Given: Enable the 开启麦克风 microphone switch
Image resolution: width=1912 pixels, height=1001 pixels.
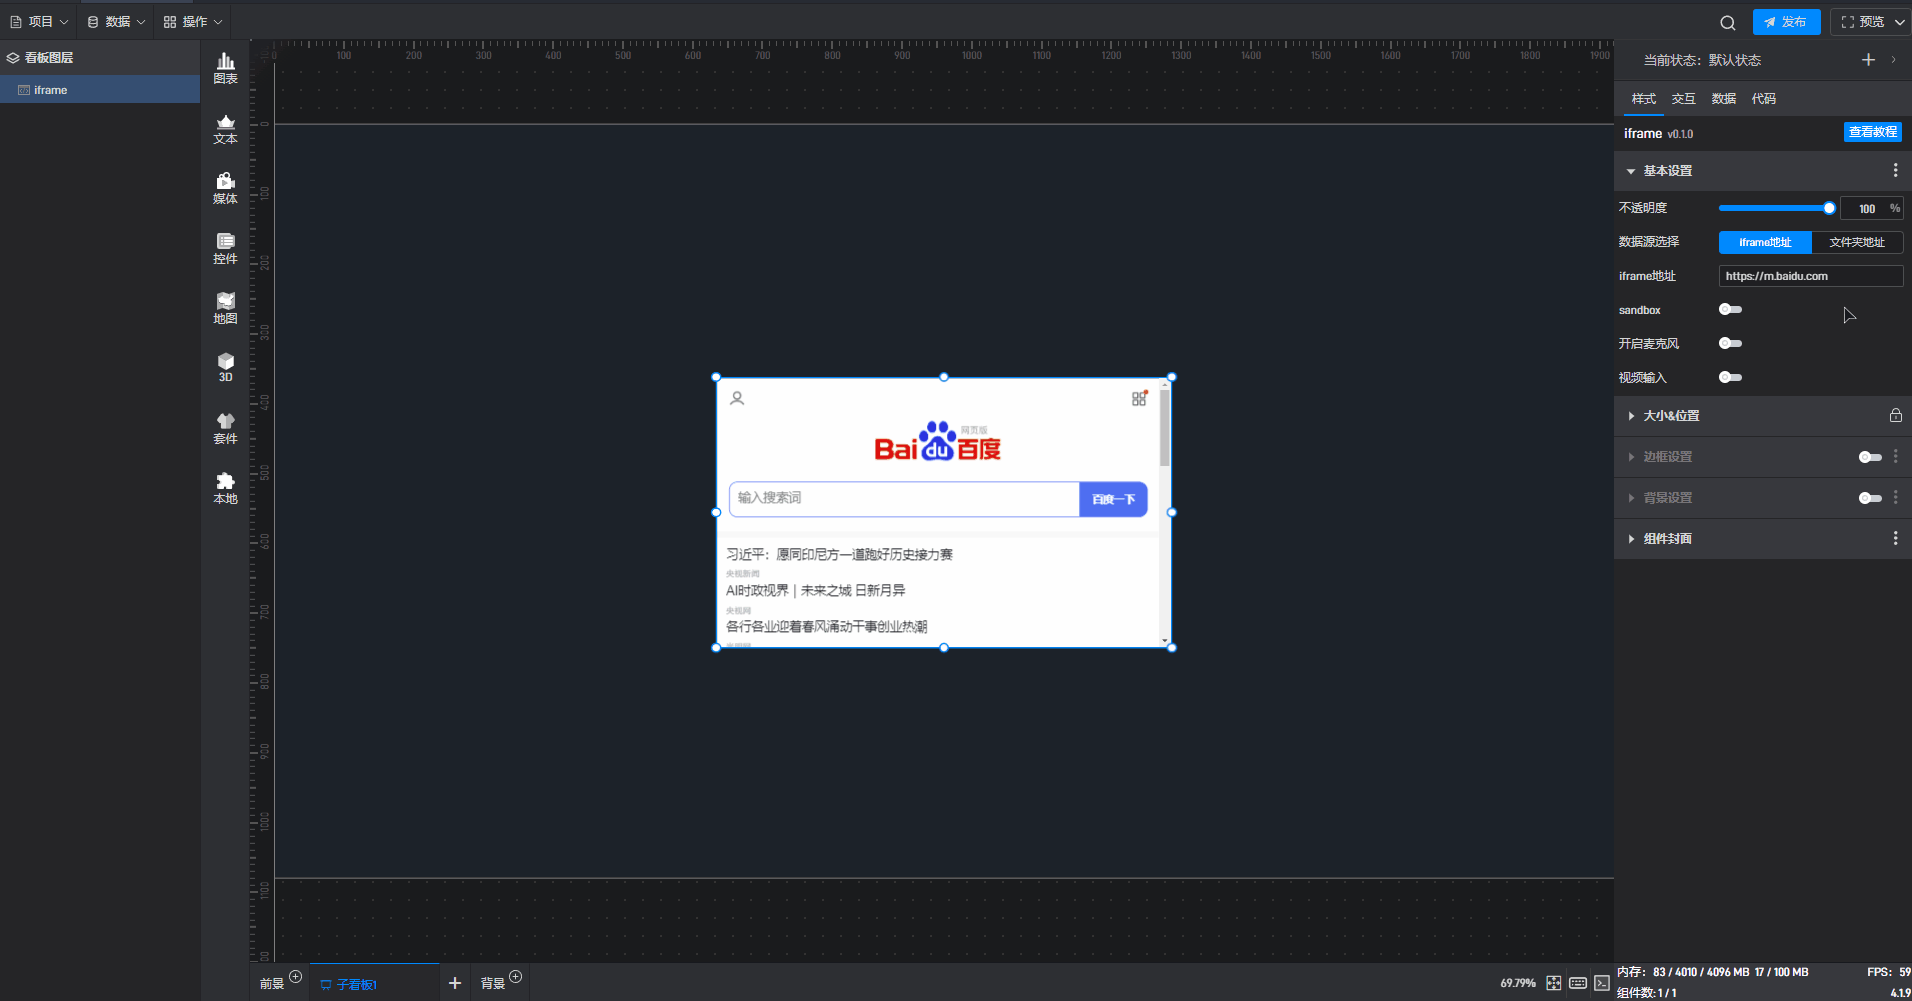Looking at the screenshot, I should [1730, 344].
